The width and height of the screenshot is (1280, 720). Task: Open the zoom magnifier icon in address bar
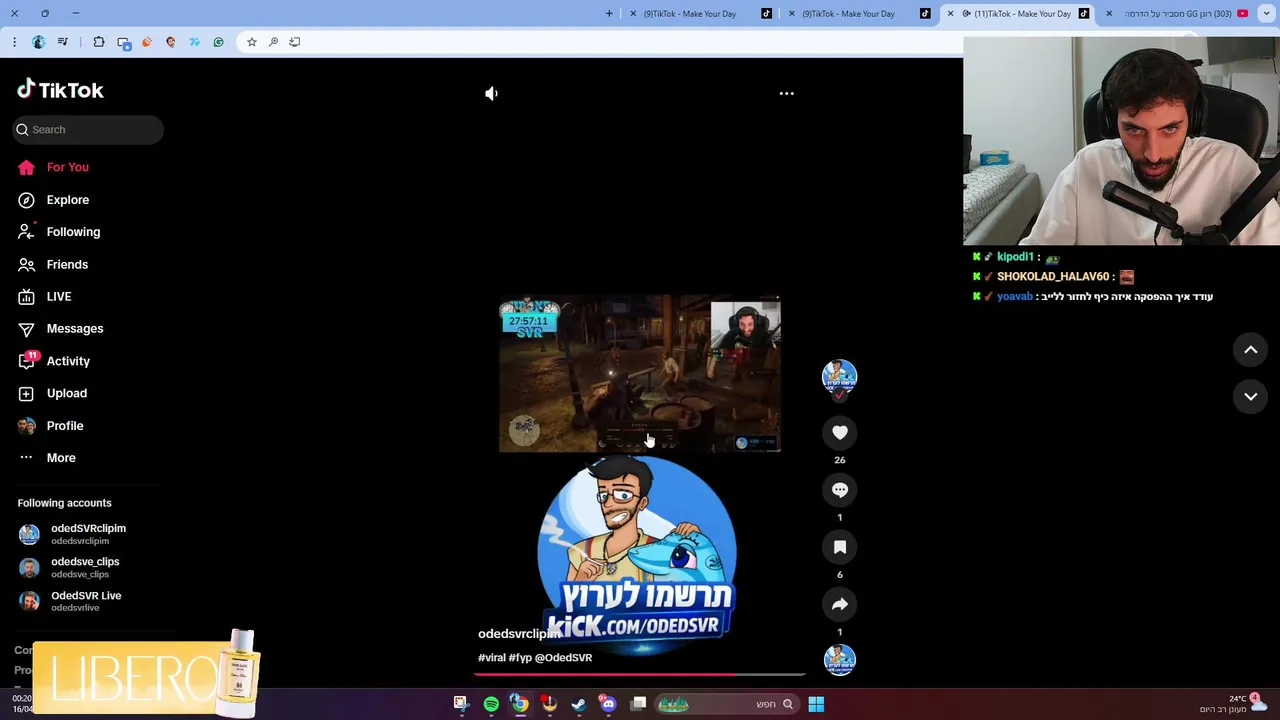[273, 42]
